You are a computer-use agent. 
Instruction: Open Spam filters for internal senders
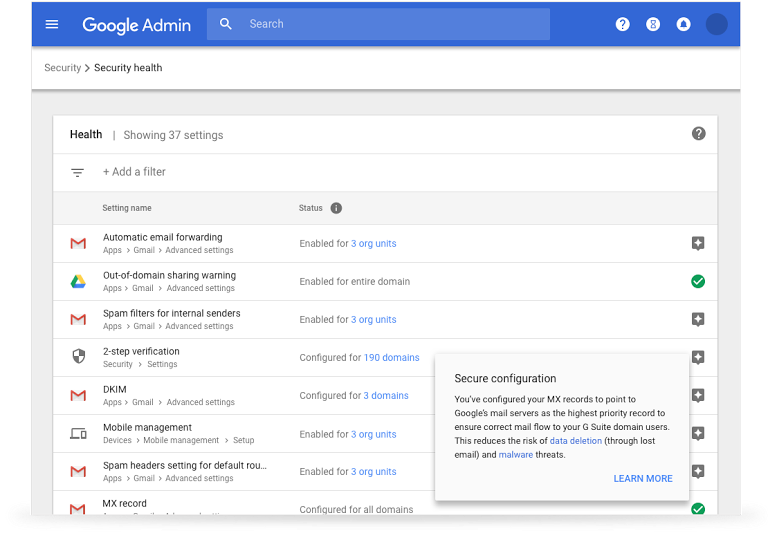pyautogui.click(x=171, y=313)
